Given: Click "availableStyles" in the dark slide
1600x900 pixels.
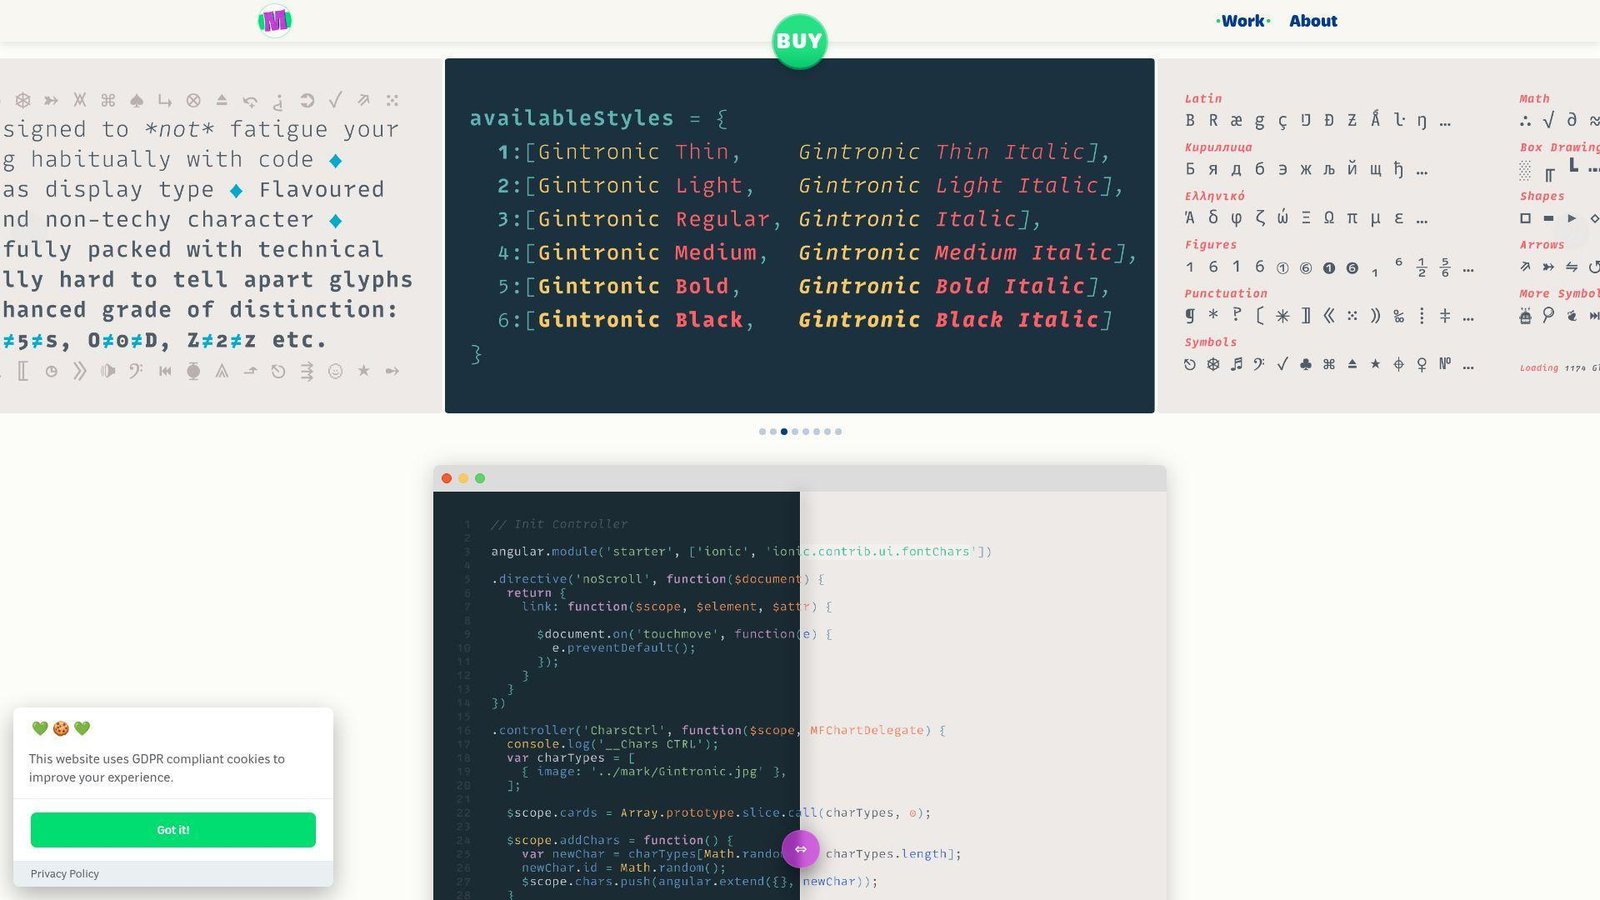Looking at the screenshot, I should pyautogui.click(x=571, y=118).
